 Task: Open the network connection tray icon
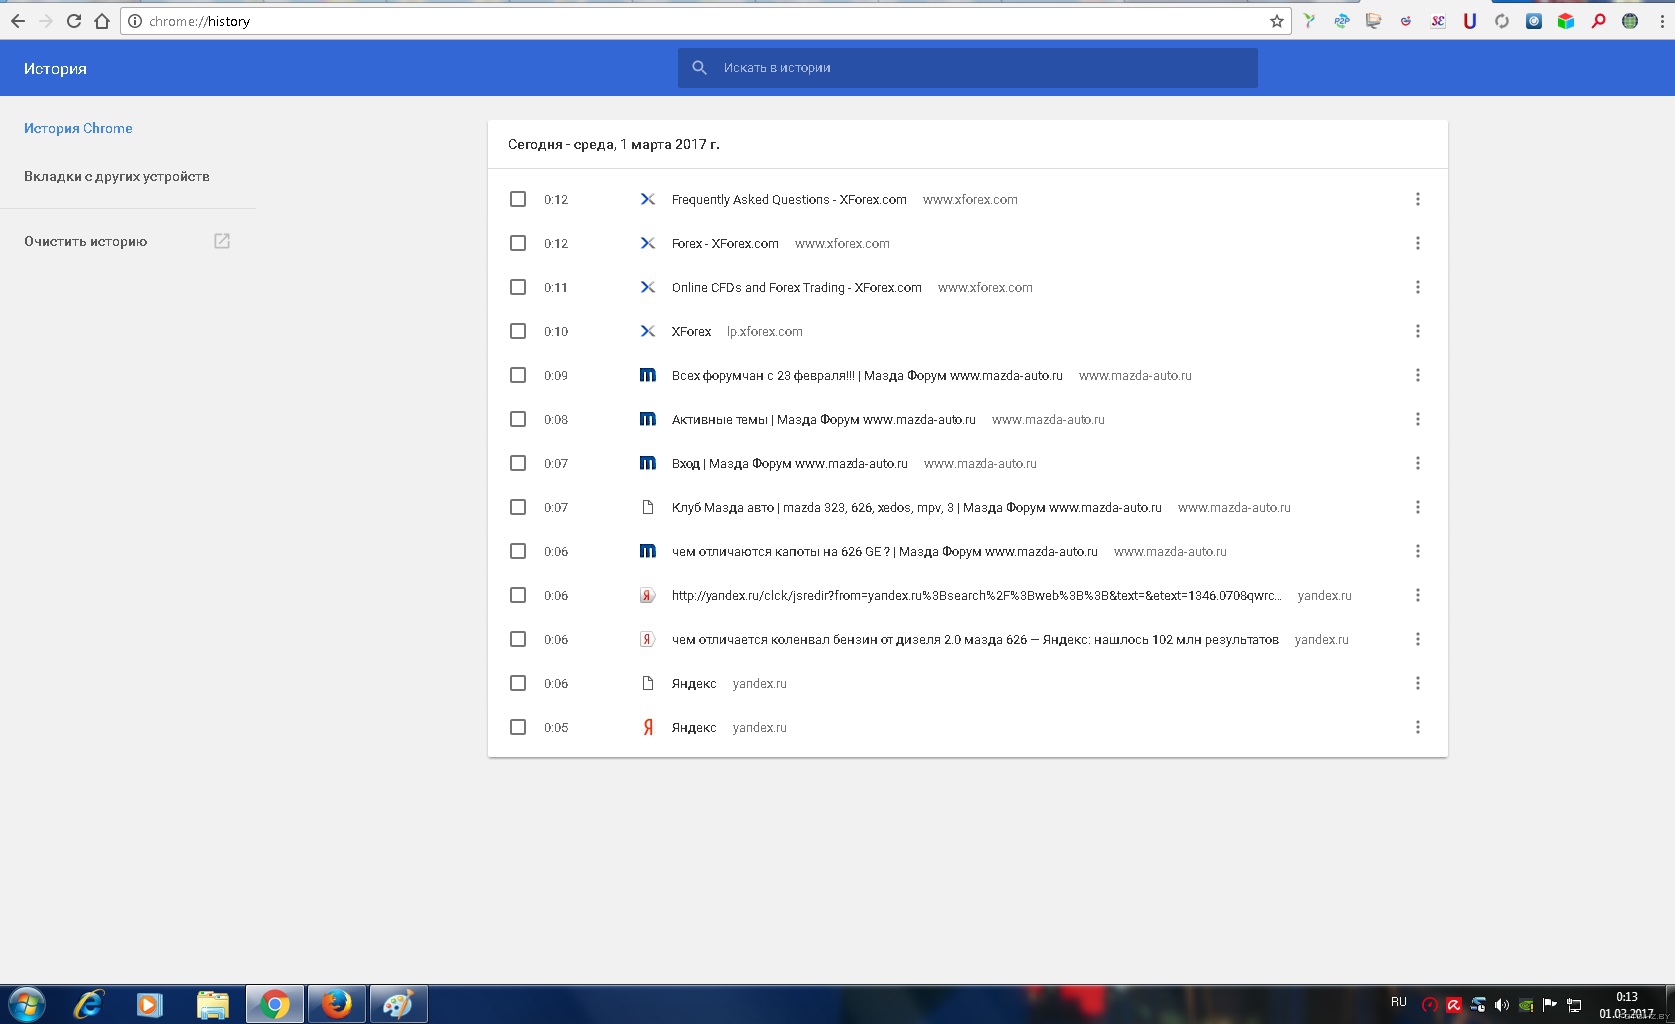pyautogui.click(x=1574, y=1005)
